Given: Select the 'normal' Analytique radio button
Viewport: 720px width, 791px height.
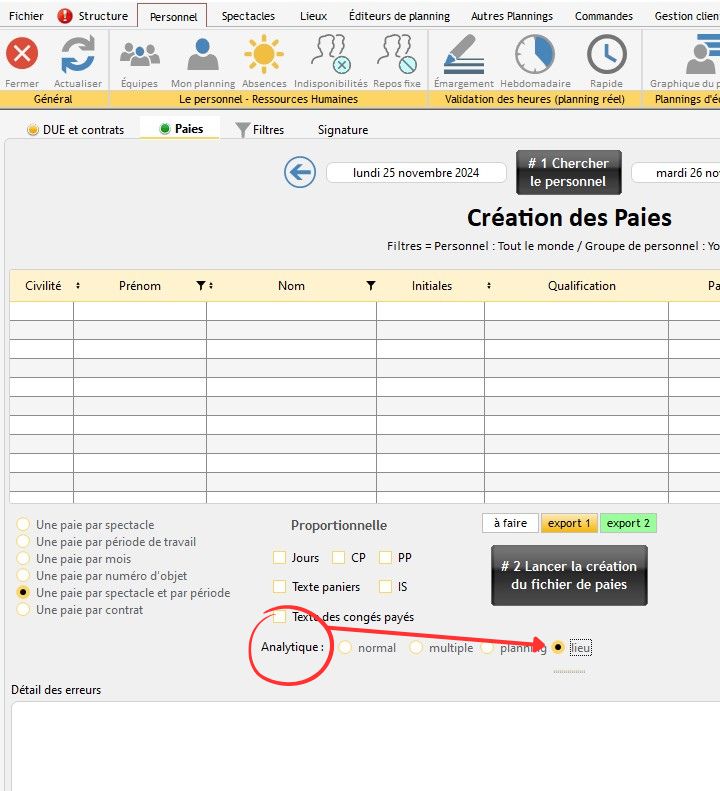Looking at the screenshot, I should click(345, 648).
